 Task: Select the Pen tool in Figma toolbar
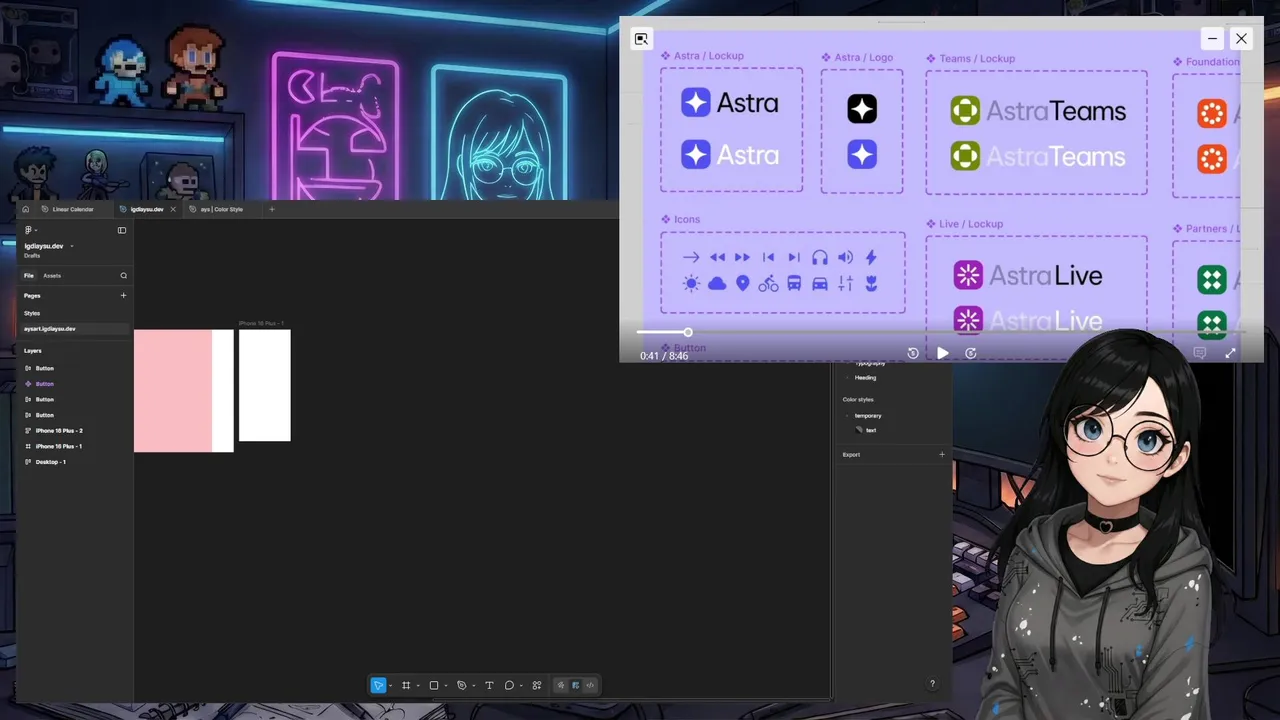pyautogui.click(x=461, y=685)
